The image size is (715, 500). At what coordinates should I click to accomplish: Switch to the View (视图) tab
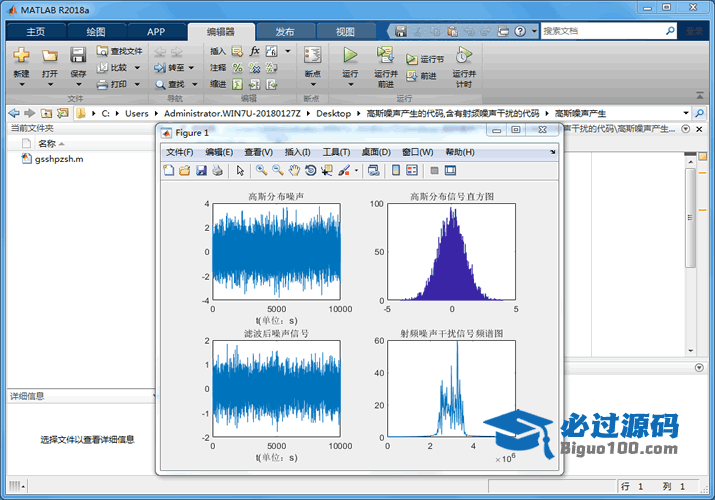pyautogui.click(x=345, y=32)
